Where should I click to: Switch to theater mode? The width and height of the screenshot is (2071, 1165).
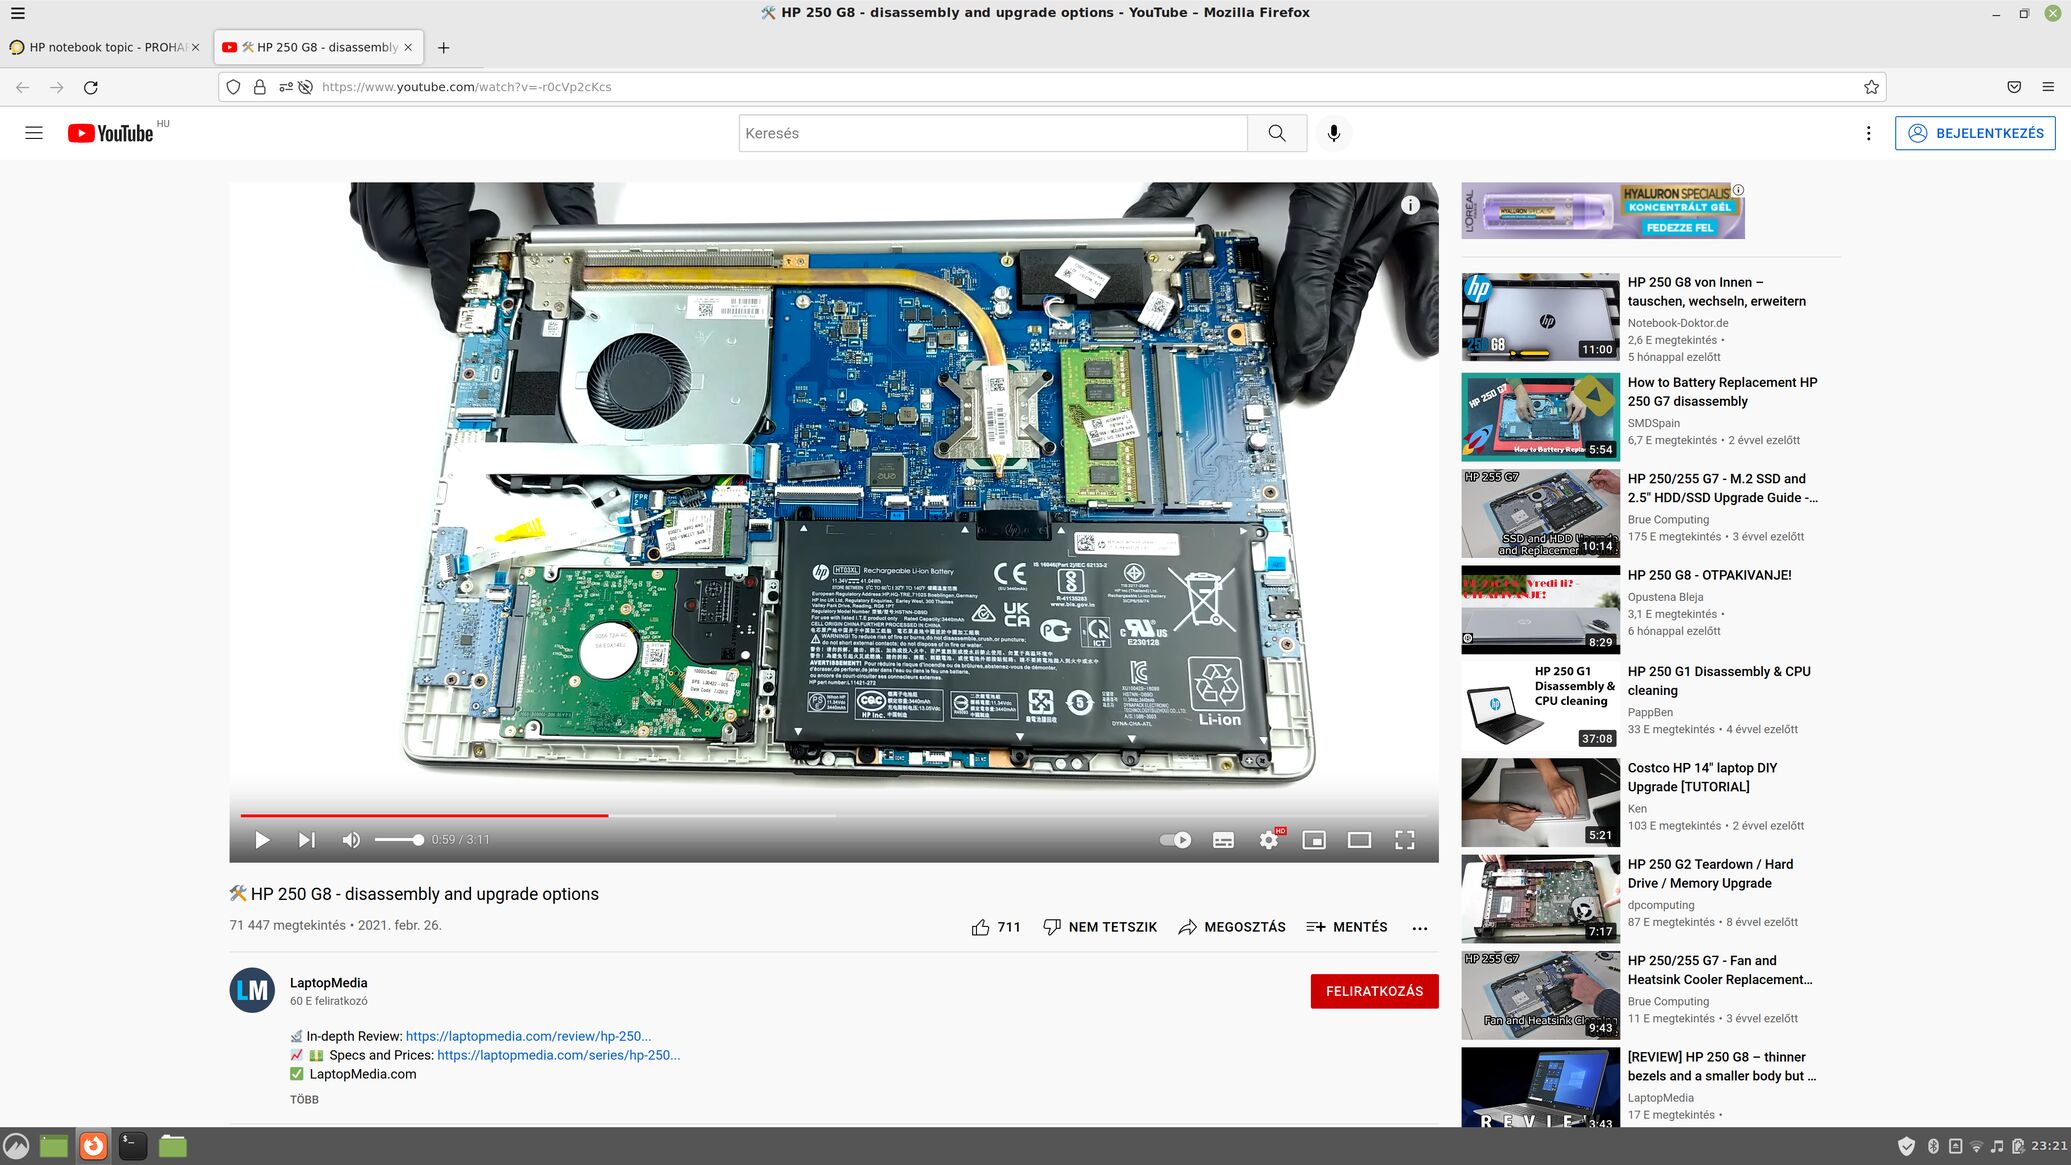(1359, 840)
